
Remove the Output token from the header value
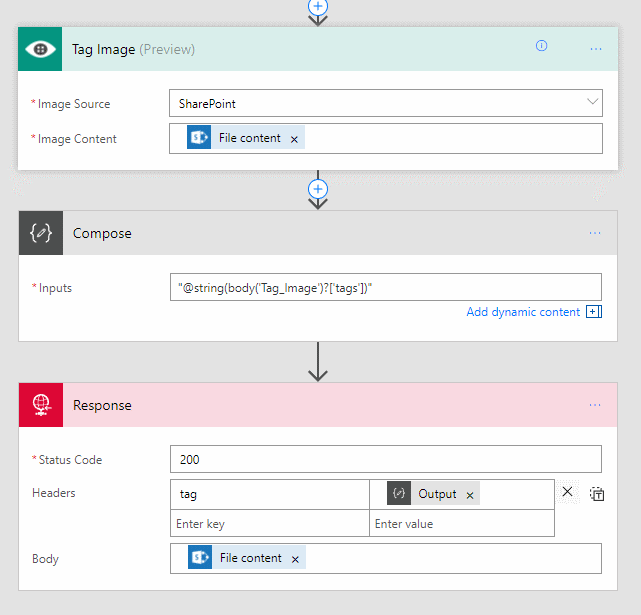471,494
